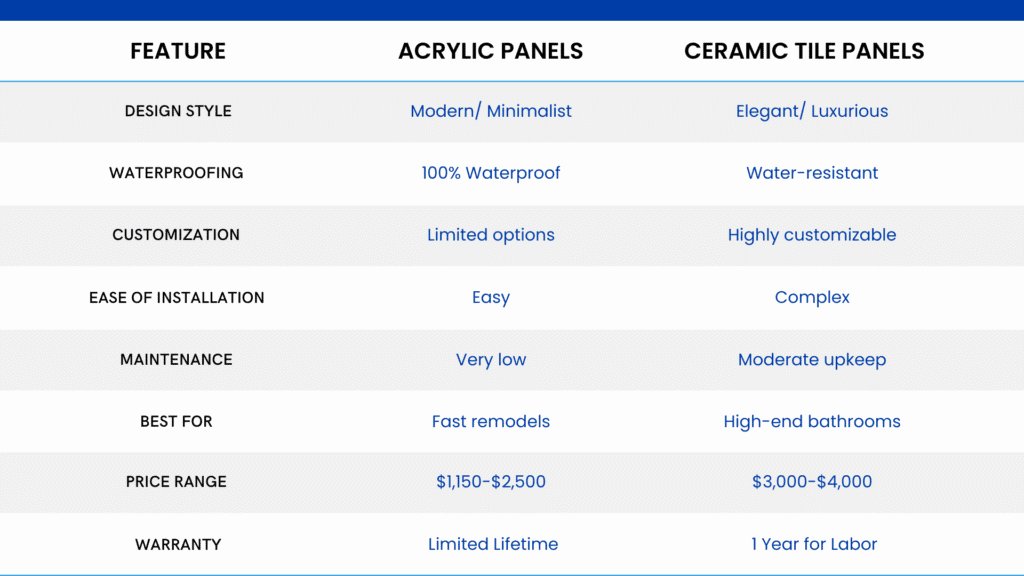Click the Moderate upkeep cell

[812, 359]
